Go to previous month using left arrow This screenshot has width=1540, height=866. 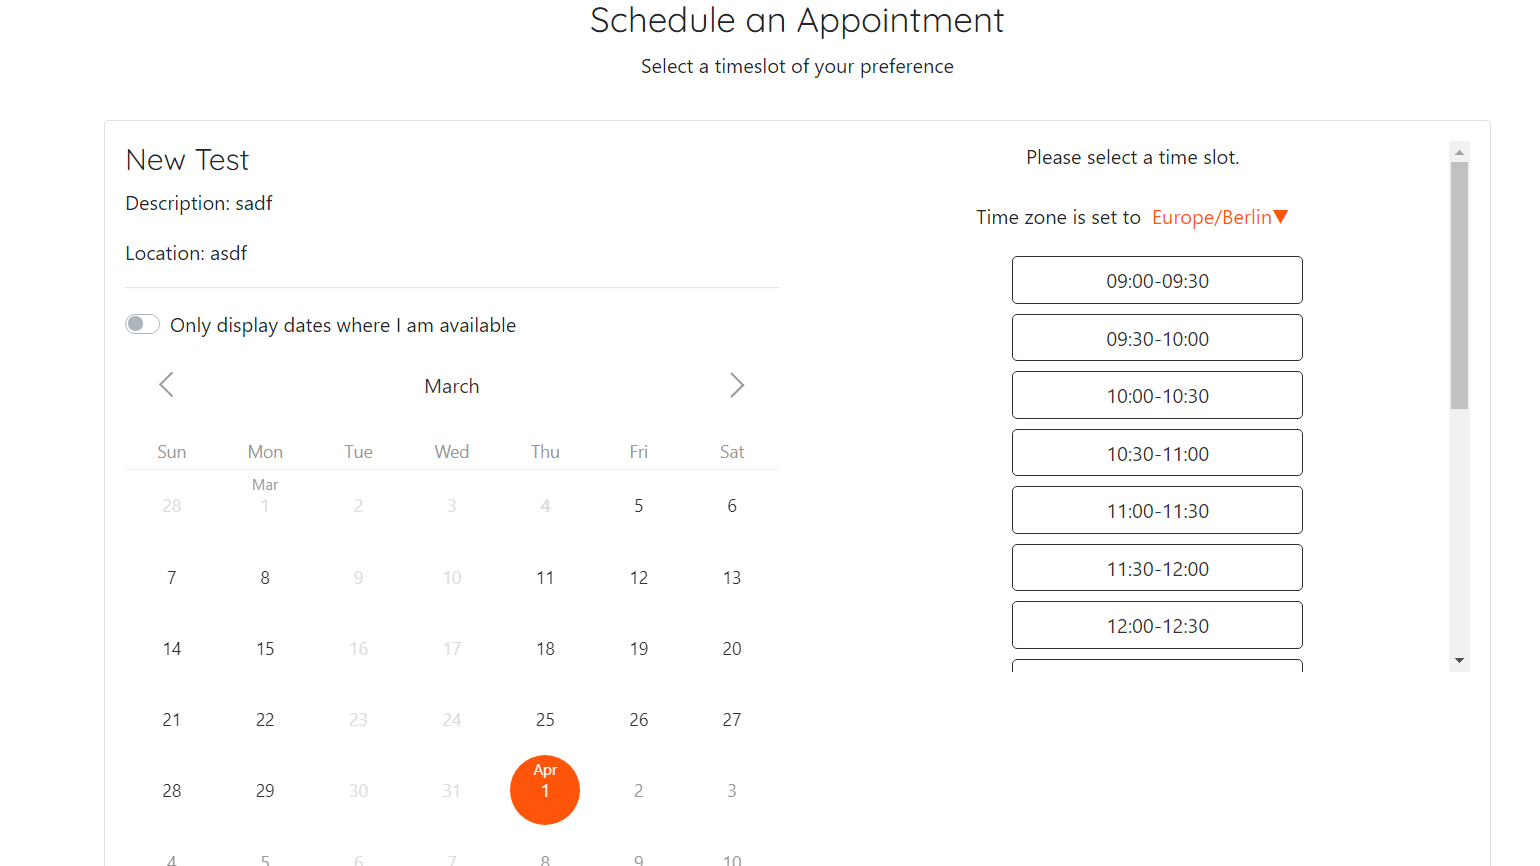[166, 385]
